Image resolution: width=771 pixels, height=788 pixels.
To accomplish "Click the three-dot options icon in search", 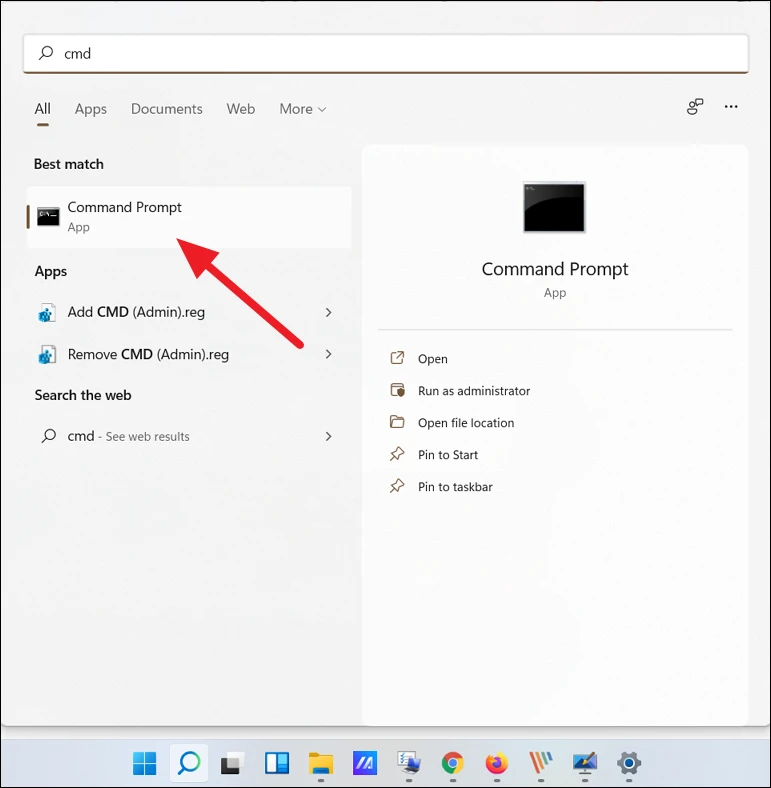I will tap(731, 107).
